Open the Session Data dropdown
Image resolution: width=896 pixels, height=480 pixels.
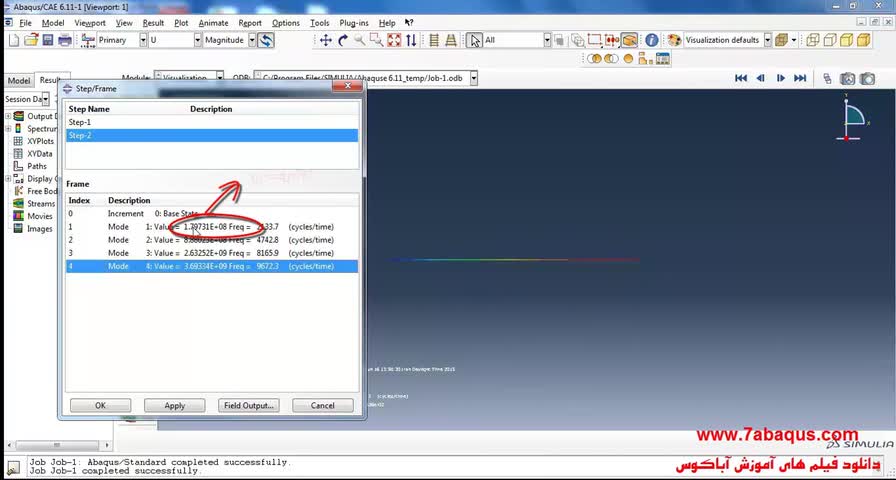[x=45, y=99]
